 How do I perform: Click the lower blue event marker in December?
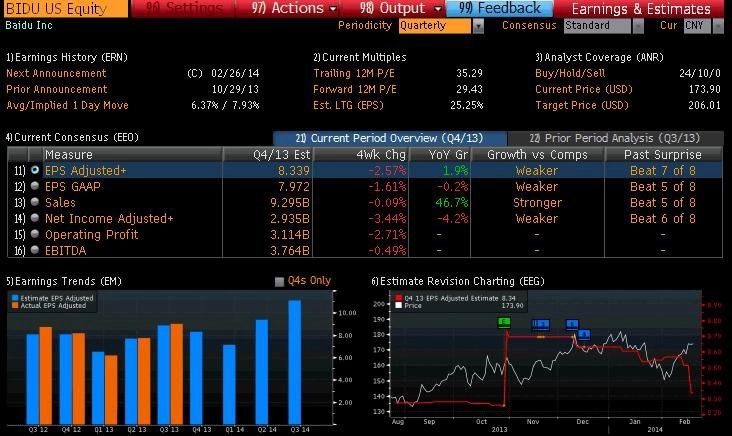click(x=584, y=335)
